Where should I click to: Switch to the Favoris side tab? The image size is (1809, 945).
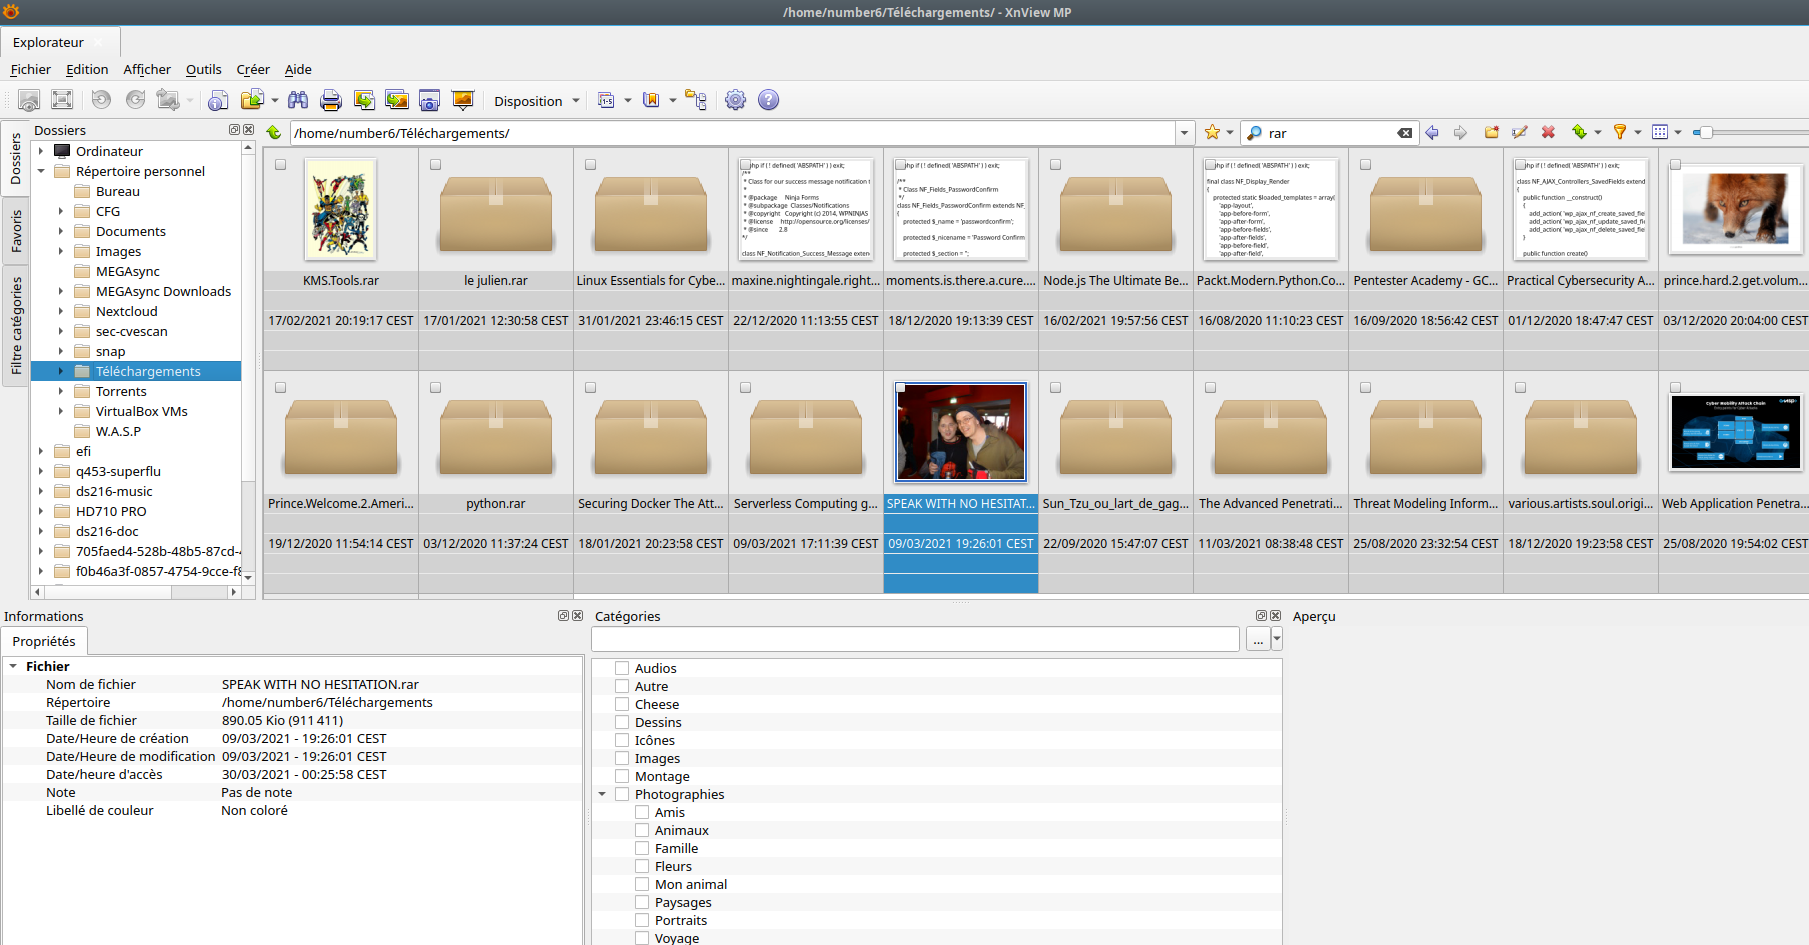coord(16,231)
